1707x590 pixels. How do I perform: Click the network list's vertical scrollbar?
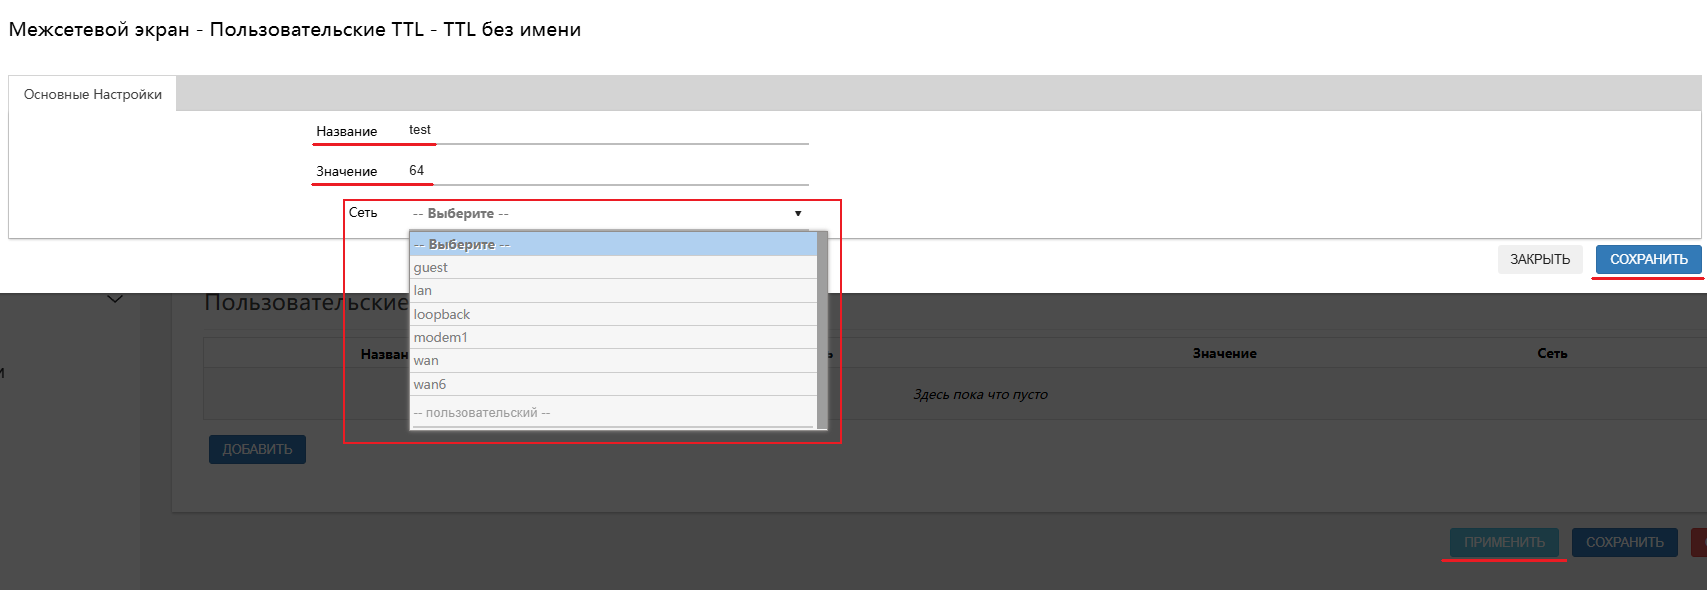click(x=822, y=330)
